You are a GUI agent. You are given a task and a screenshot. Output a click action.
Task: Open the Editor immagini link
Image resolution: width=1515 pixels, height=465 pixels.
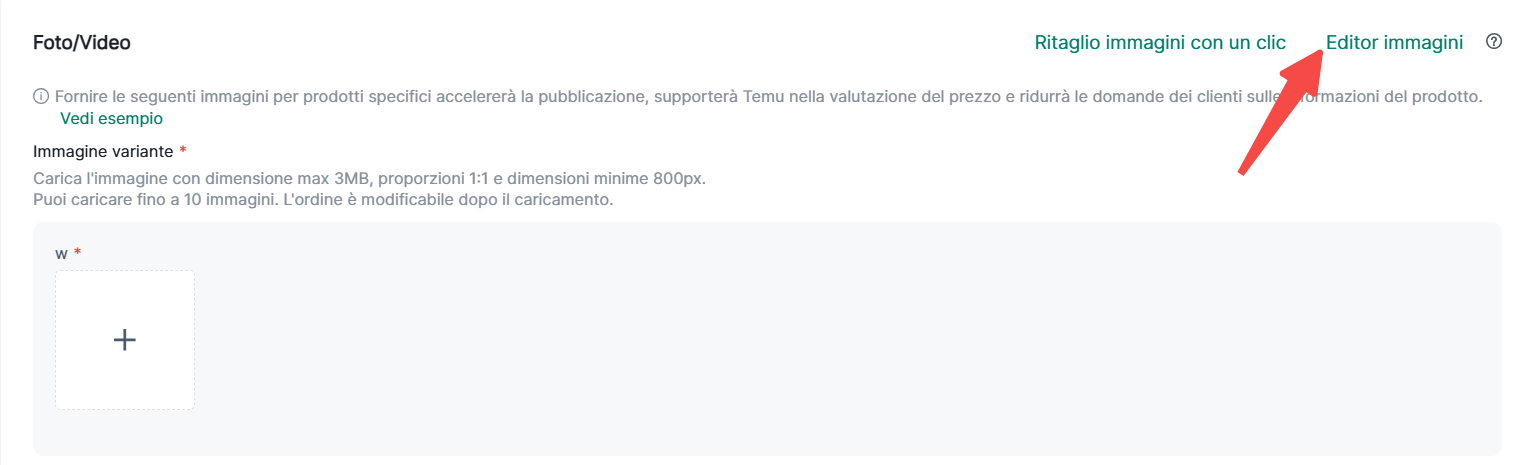1394,43
